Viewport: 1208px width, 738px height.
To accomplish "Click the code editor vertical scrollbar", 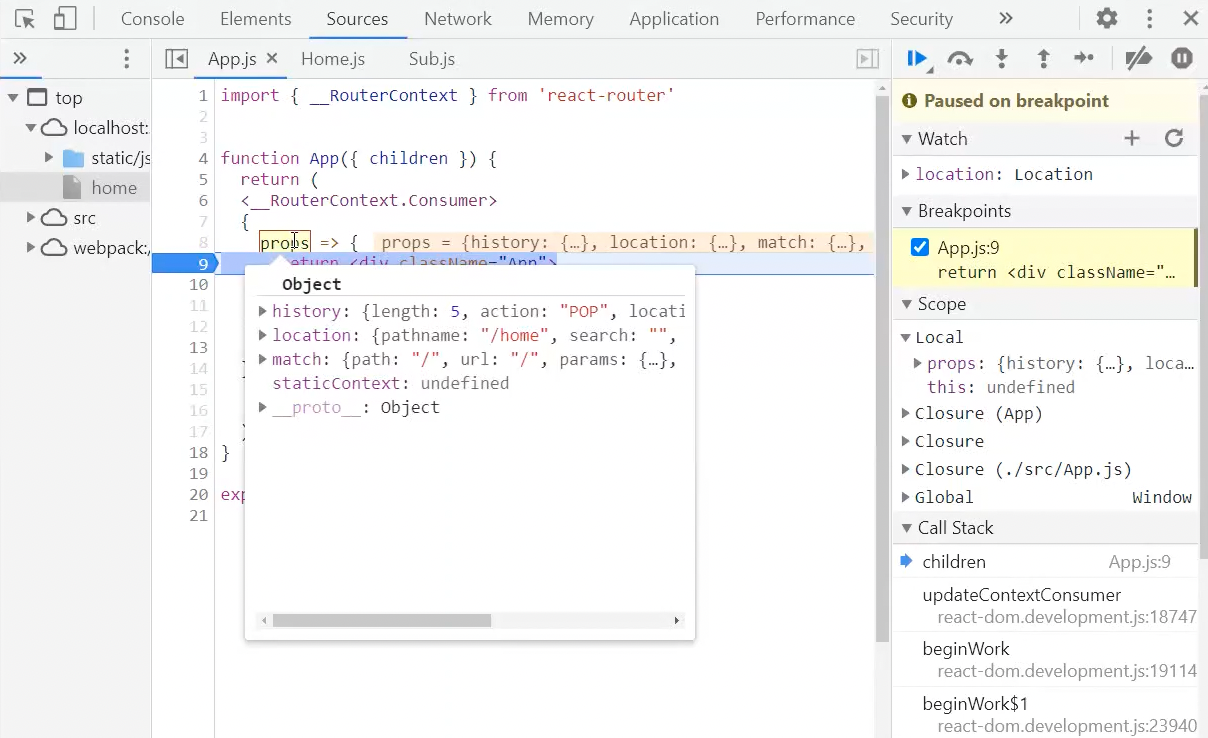I will point(882,368).
